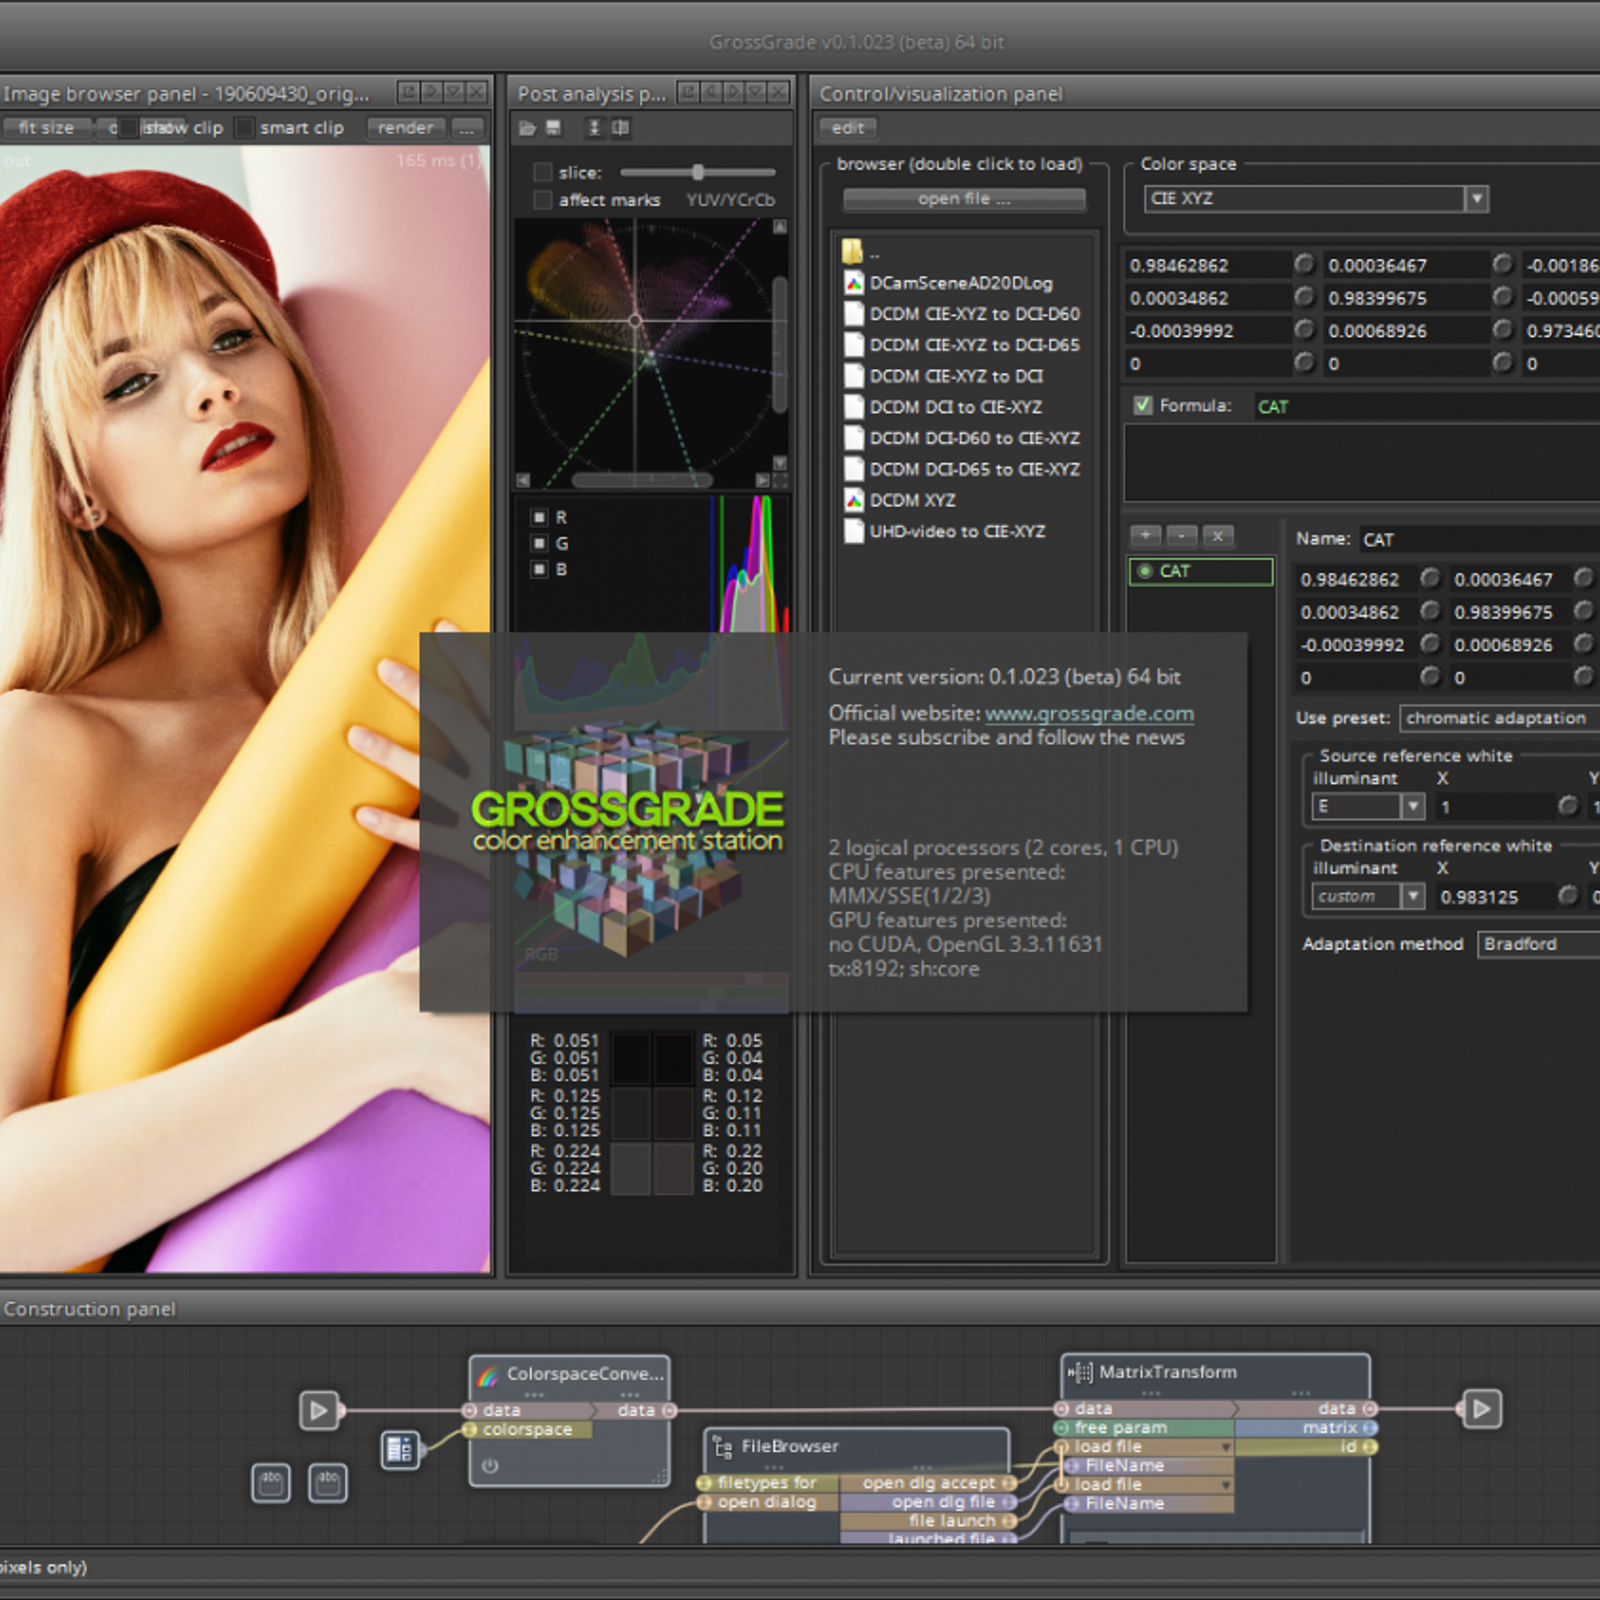Image resolution: width=1600 pixels, height=1600 pixels.
Task: Open the edit menu in Control/visualization panel
Action: [x=846, y=128]
